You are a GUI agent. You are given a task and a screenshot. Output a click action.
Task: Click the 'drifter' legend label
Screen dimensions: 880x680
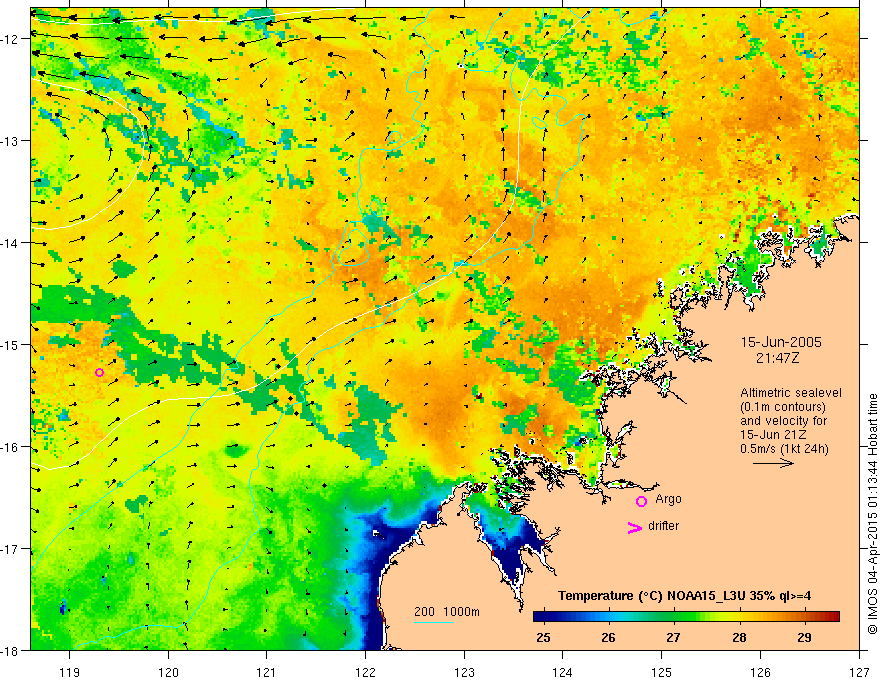point(663,526)
